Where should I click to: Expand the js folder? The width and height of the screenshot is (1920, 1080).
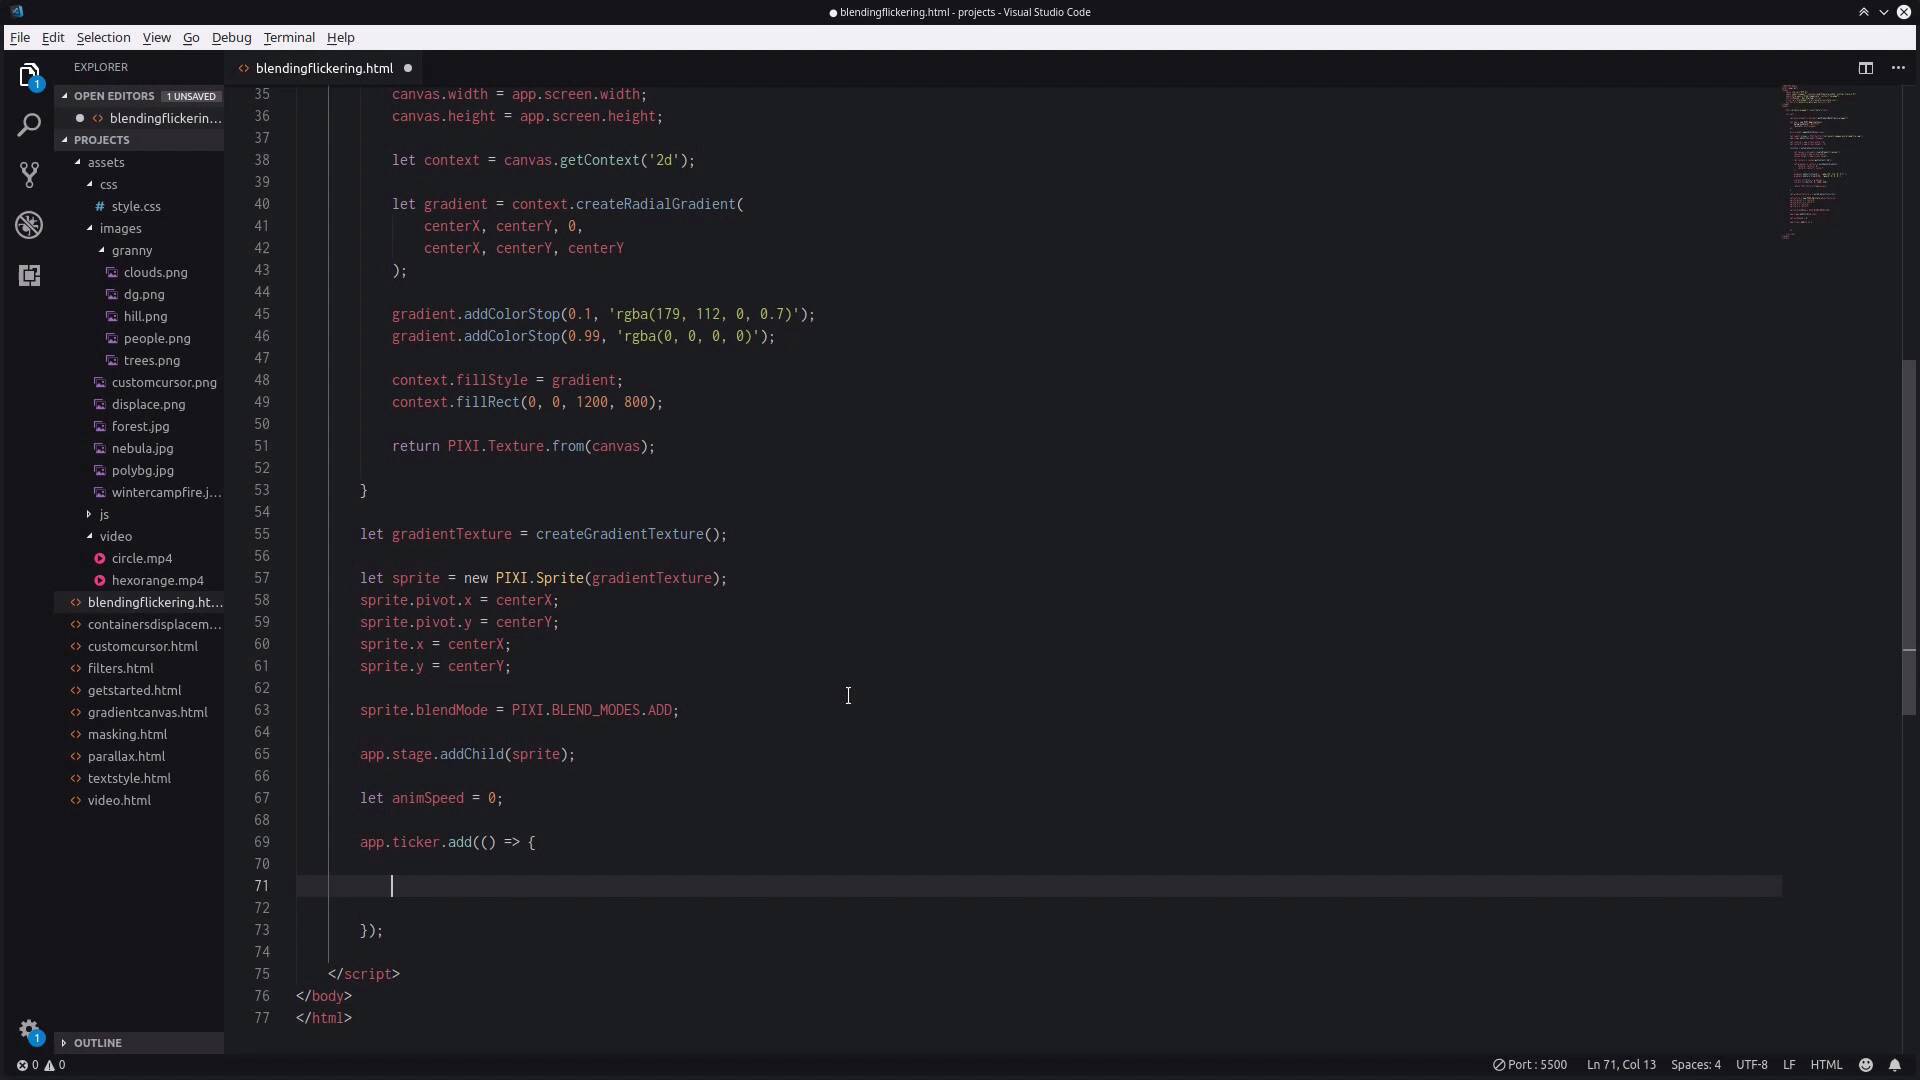point(103,514)
